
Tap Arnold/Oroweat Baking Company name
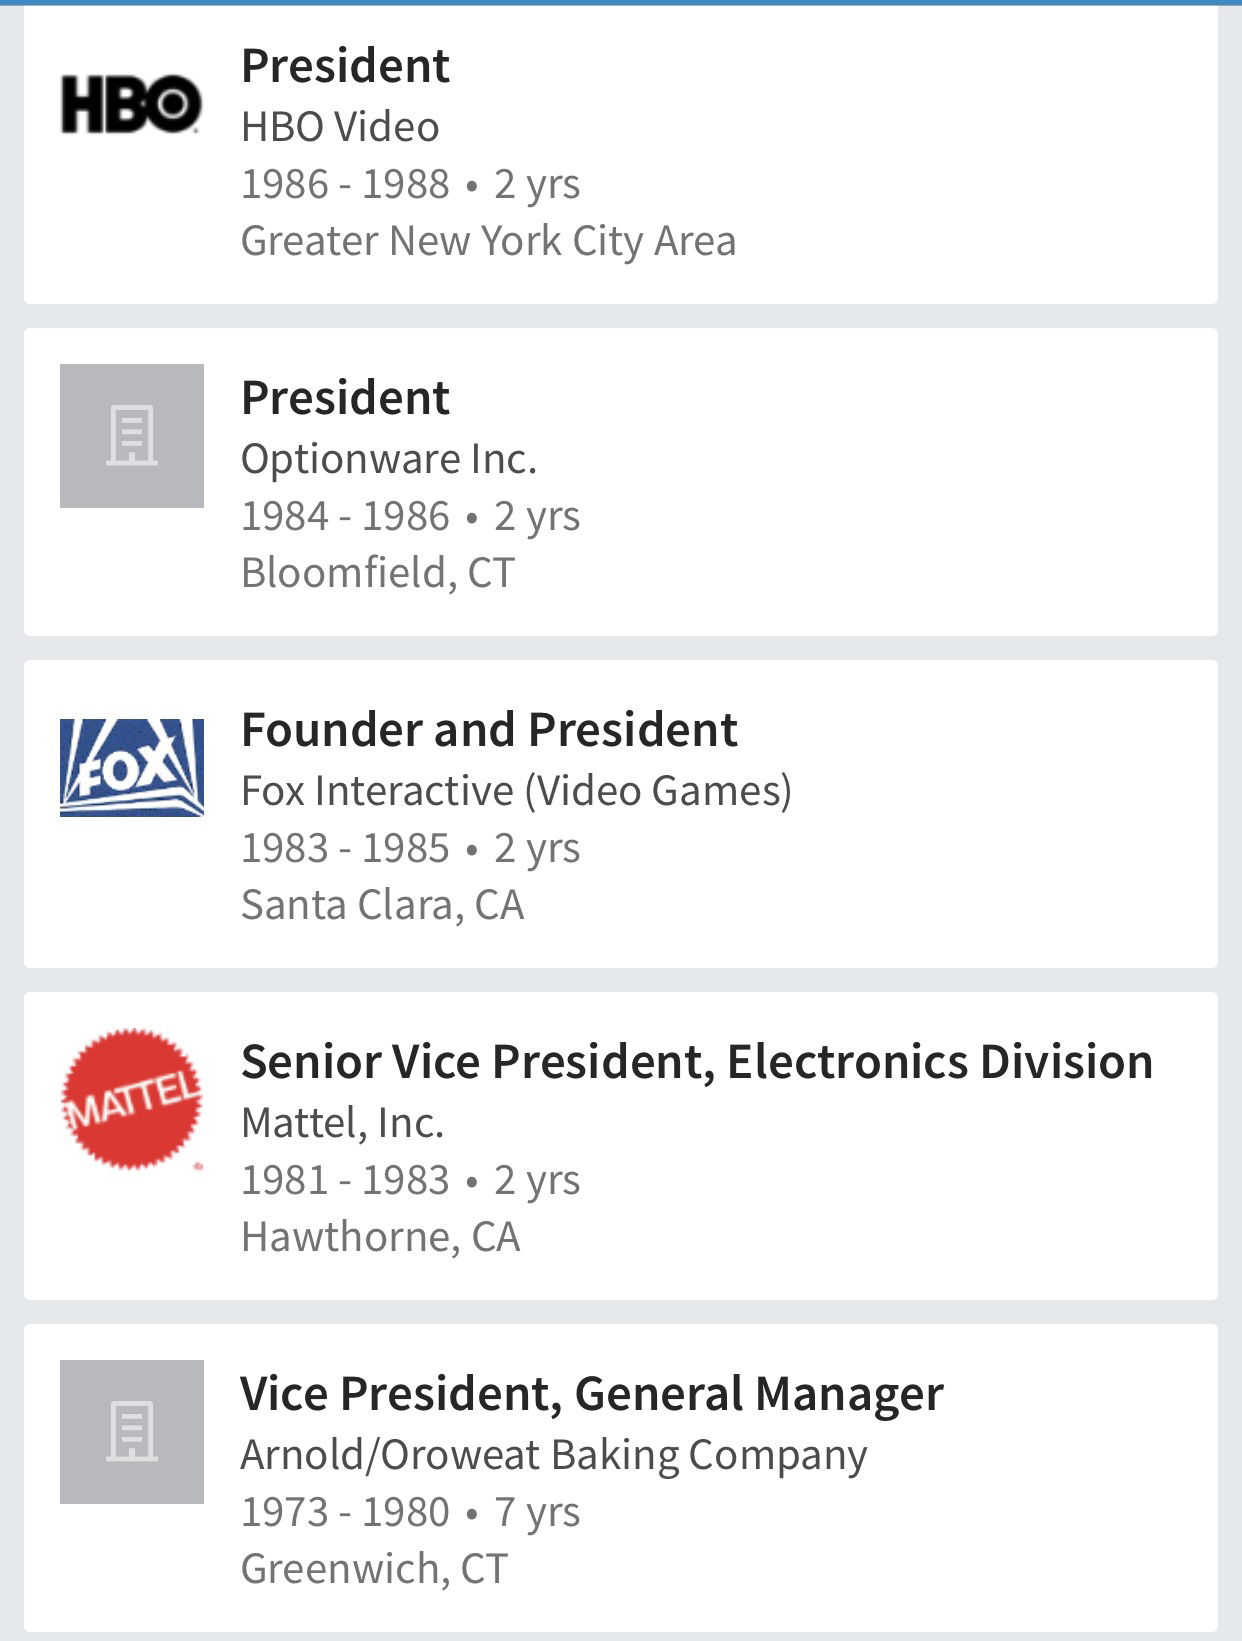[x=554, y=1455]
